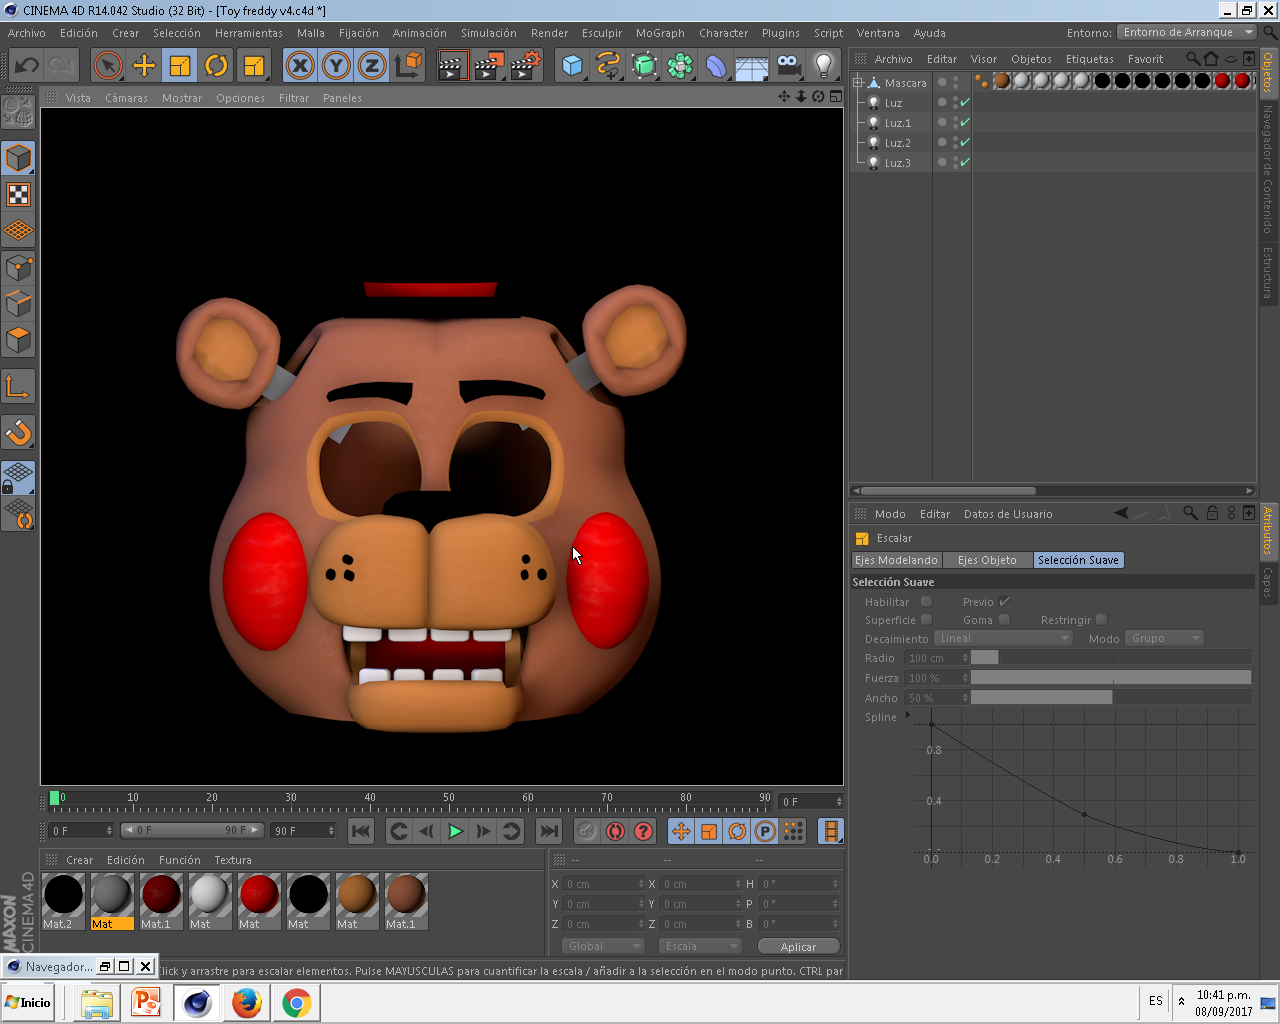Open Render to Picture Viewer

[489, 66]
